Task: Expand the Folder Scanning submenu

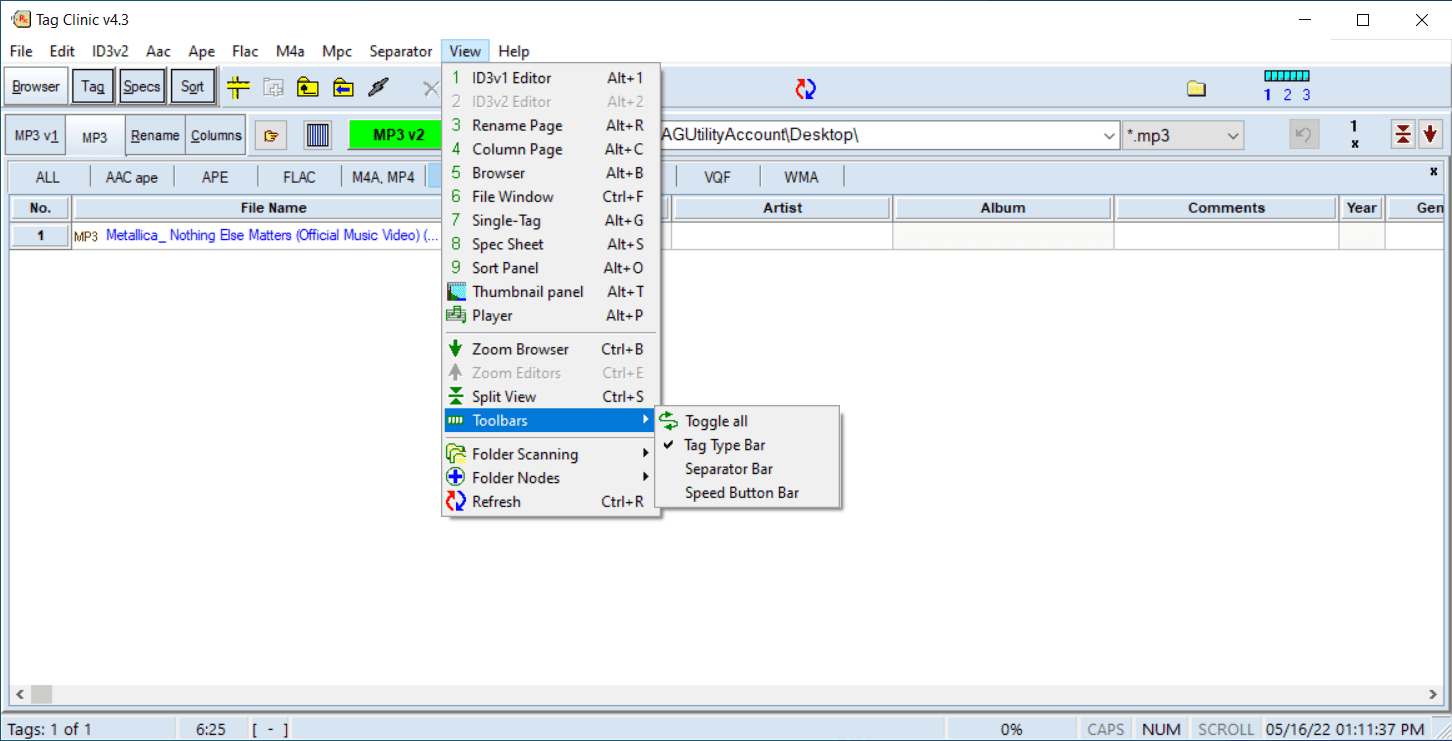Action: [x=552, y=454]
